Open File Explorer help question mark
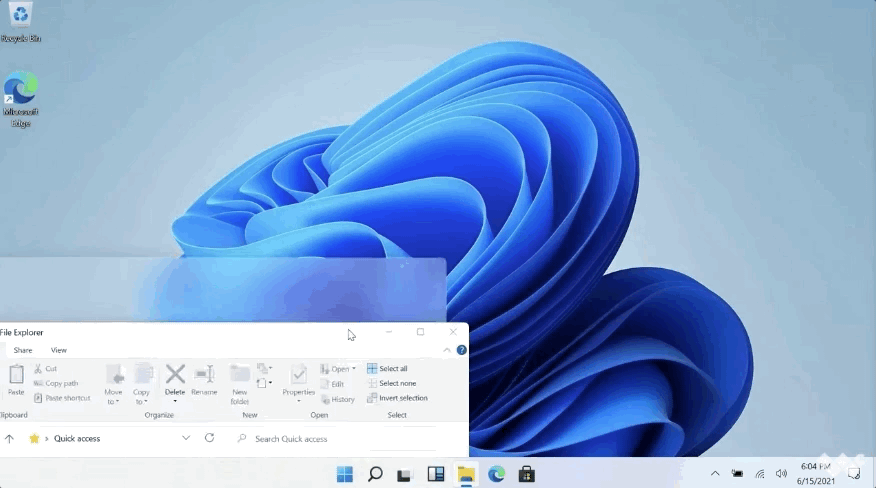876x488 pixels. coord(461,350)
